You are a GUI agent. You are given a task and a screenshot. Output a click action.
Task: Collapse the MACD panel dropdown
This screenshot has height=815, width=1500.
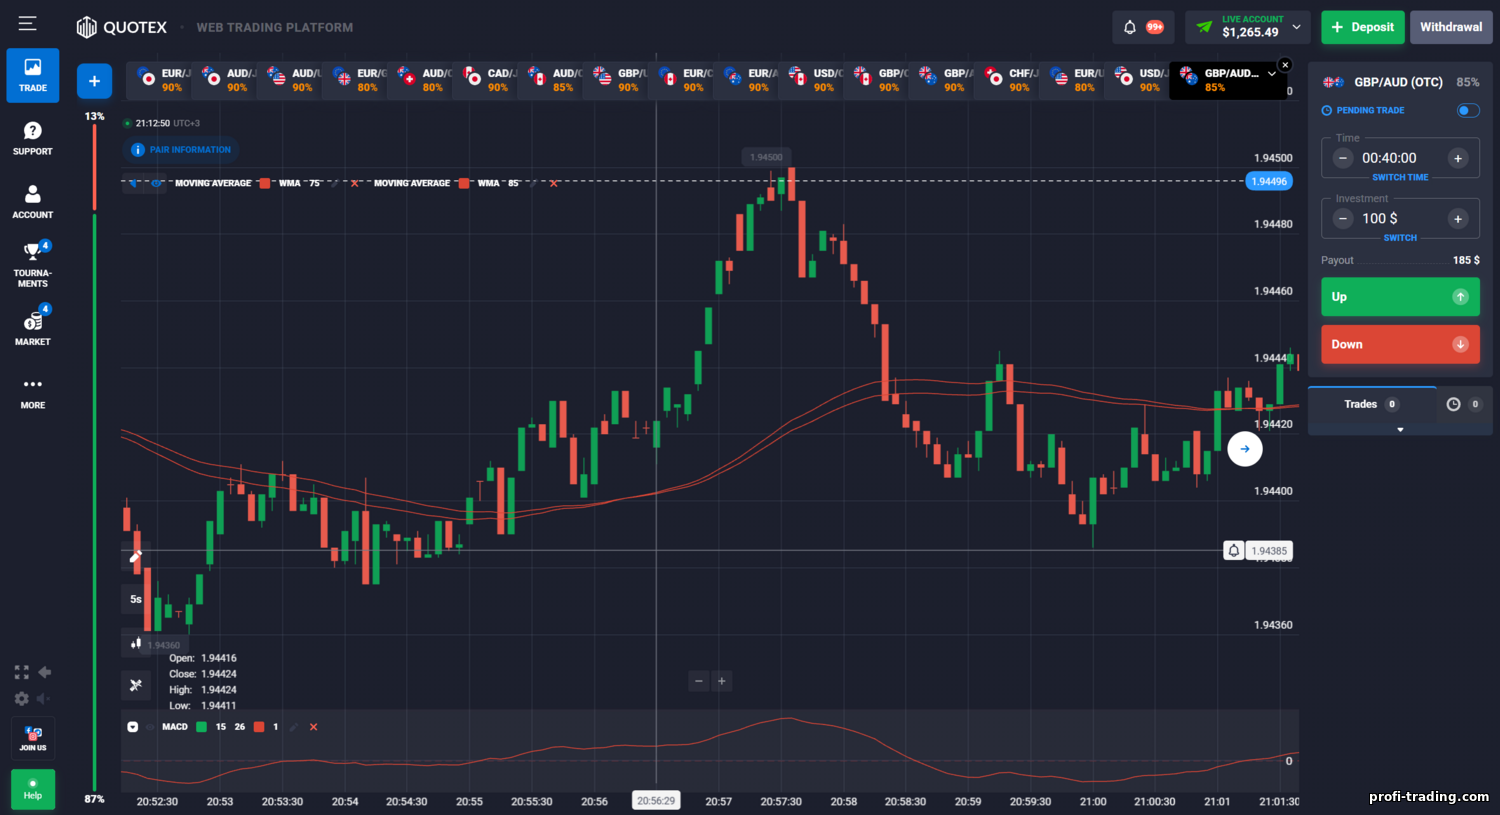click(132, 727)
